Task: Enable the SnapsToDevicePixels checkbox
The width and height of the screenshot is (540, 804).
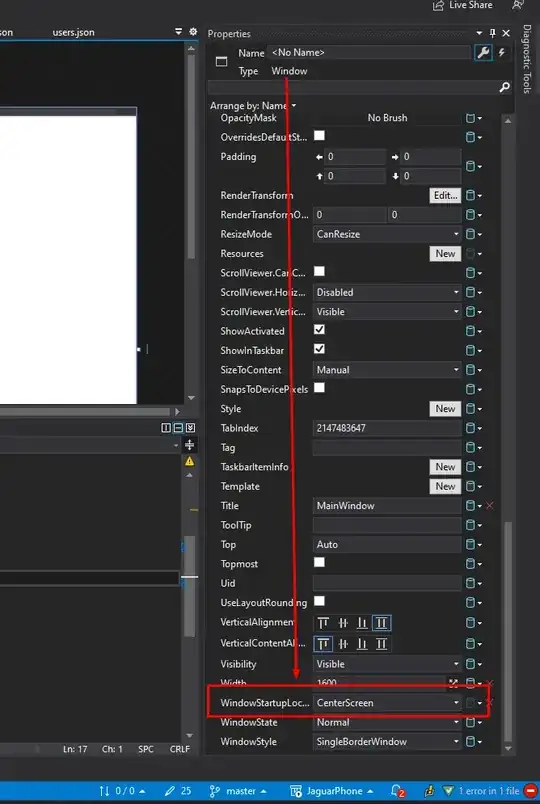Action: pos(319,388)
